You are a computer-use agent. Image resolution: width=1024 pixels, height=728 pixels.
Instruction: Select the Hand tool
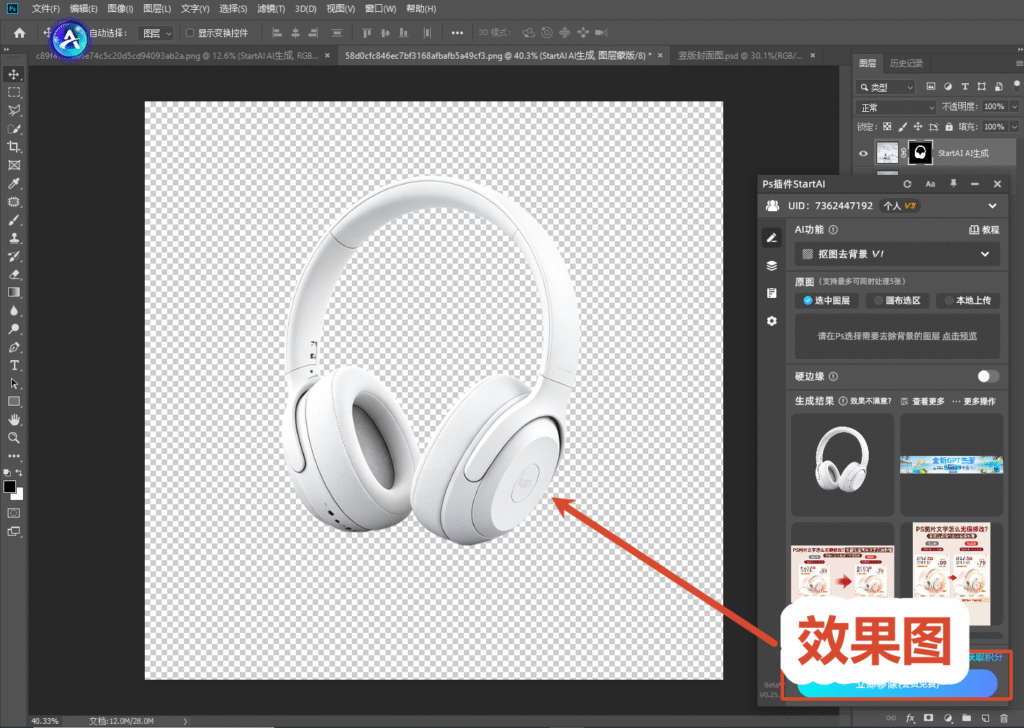(x=14, y=420)
